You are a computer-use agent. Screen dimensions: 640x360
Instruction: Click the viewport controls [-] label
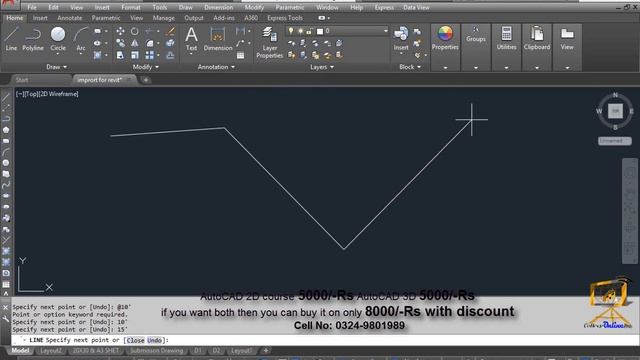pyautogui.click(x=19, y=94)
